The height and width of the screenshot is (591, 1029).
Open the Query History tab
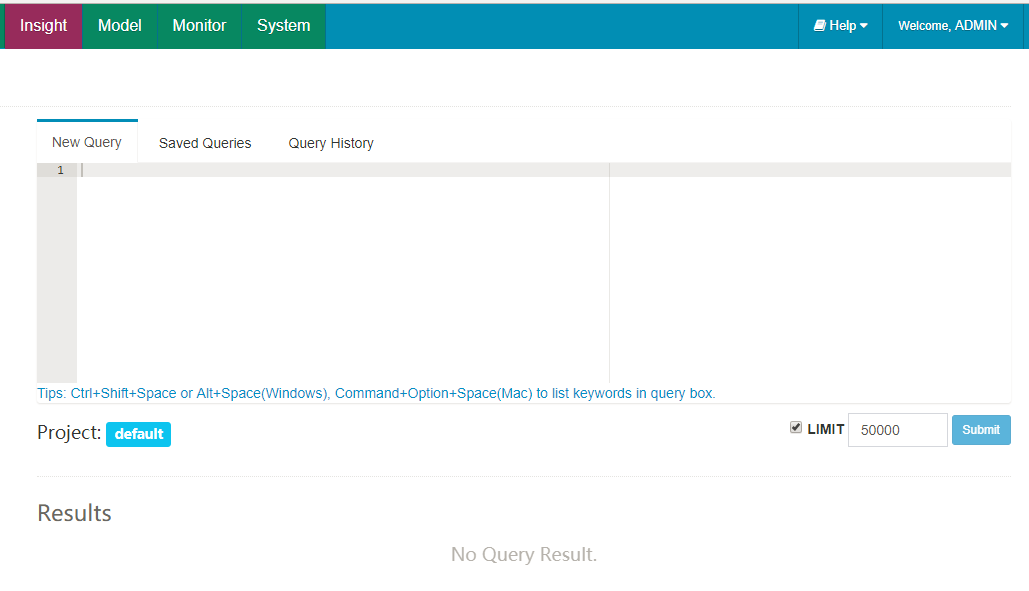click(331, 143)
